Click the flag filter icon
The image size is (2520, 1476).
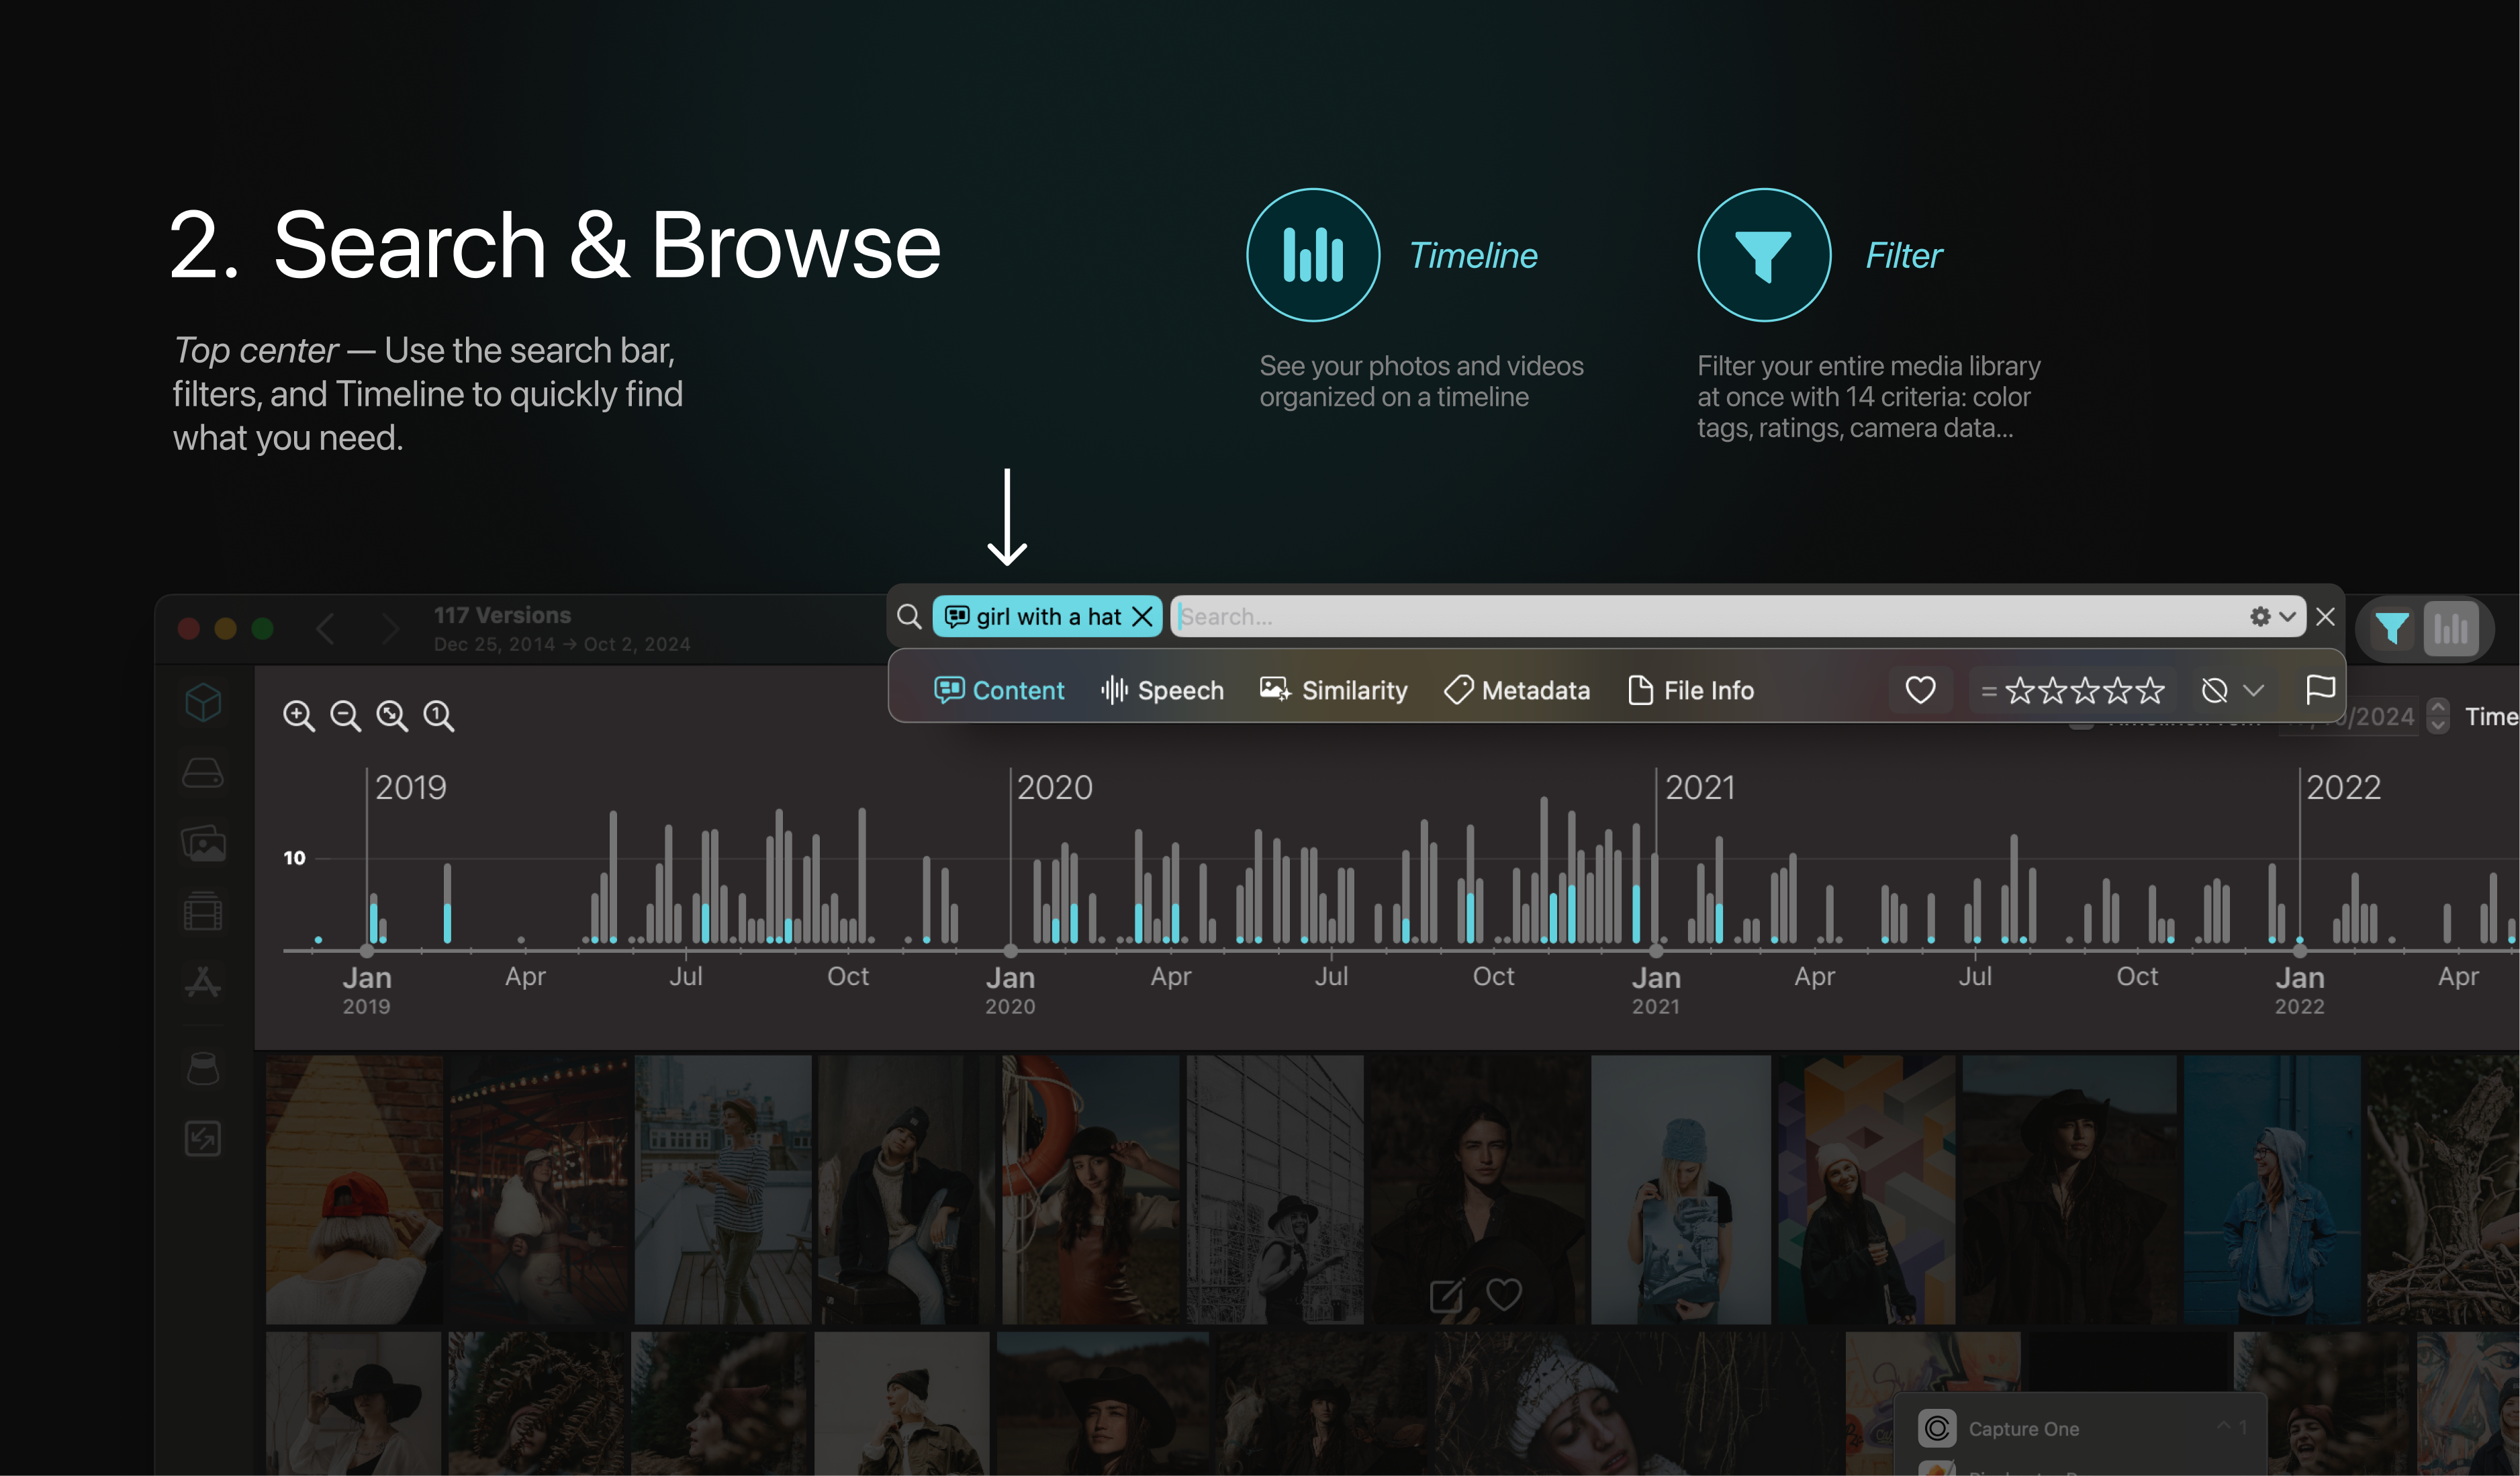tap(2320, 689)
